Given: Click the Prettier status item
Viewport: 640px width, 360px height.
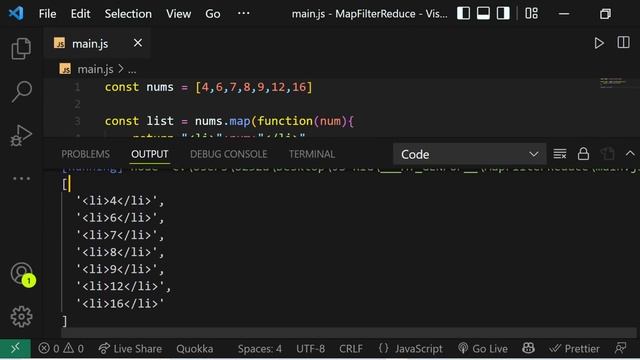Looking at the screenshot, I should [x=574, y=349].
